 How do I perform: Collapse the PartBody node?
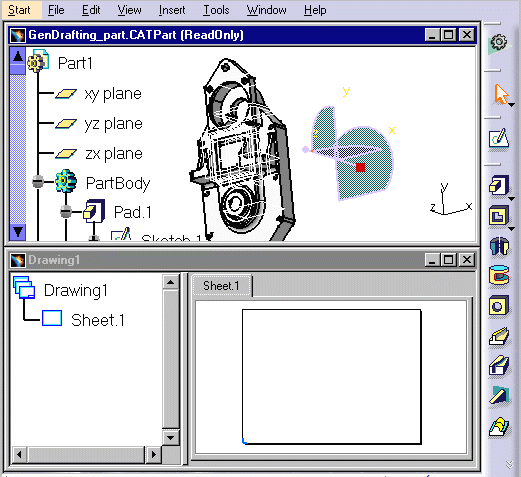(38, 182)
